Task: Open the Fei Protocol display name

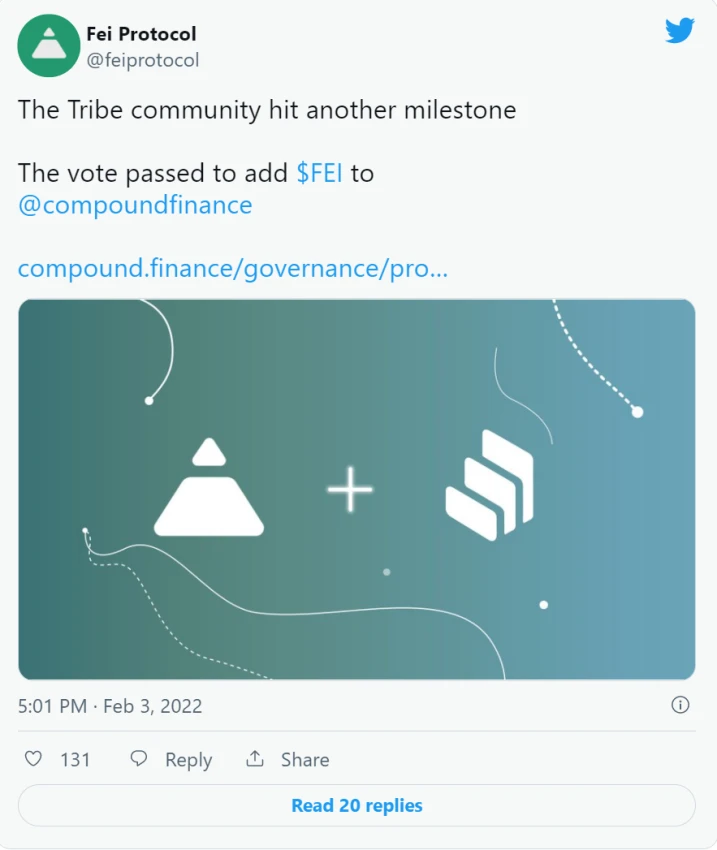Action: pyautogui.click(x=141, y=34)
